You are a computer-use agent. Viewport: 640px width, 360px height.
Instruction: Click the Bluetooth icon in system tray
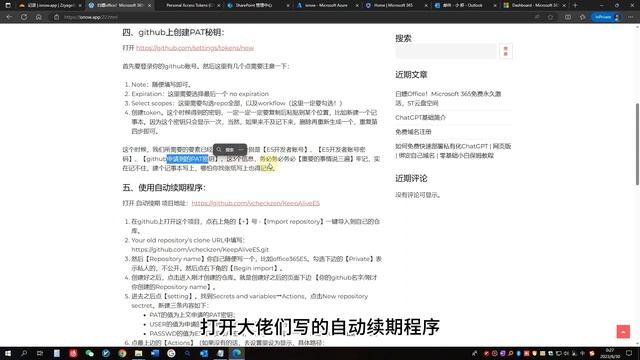tap(518, 353)
